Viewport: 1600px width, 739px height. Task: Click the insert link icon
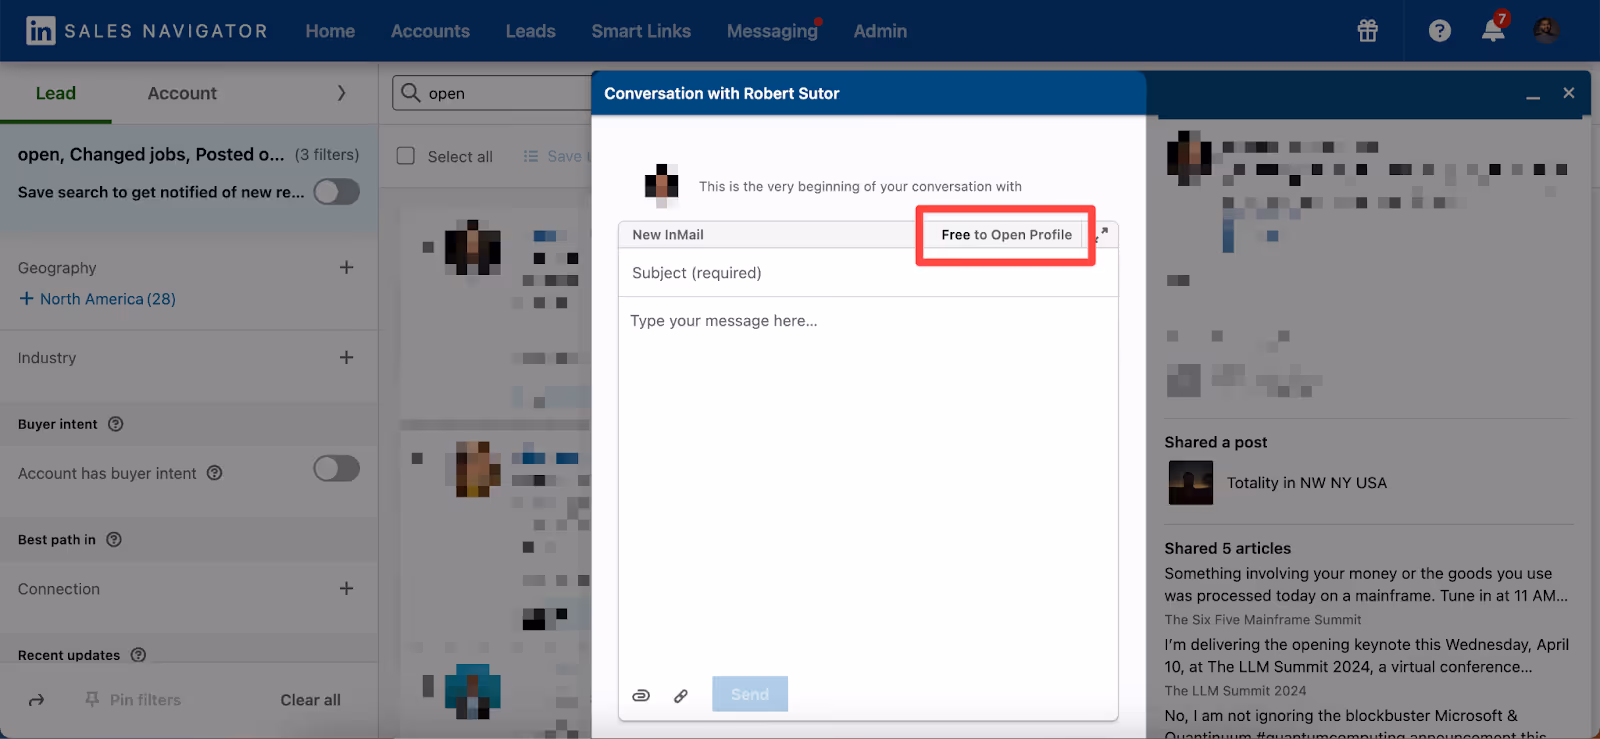(x=681, y=695)
